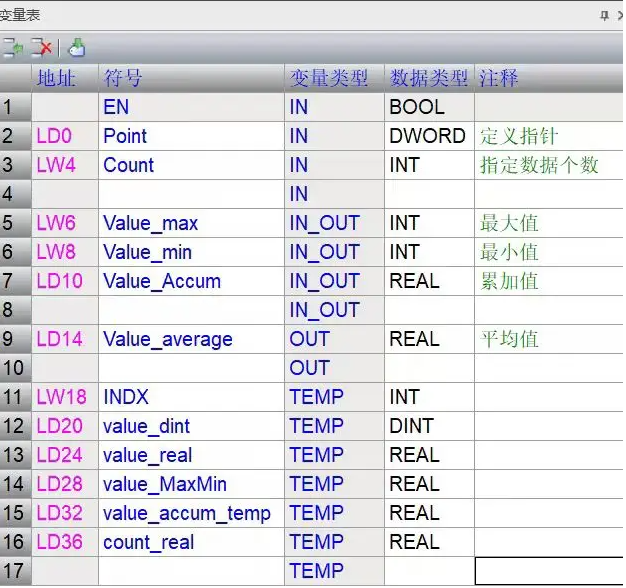Select the empty symbol cell in row 17
Image resolution: width=626 pixels, height=588 pixels.
click(x=191, y=571)
